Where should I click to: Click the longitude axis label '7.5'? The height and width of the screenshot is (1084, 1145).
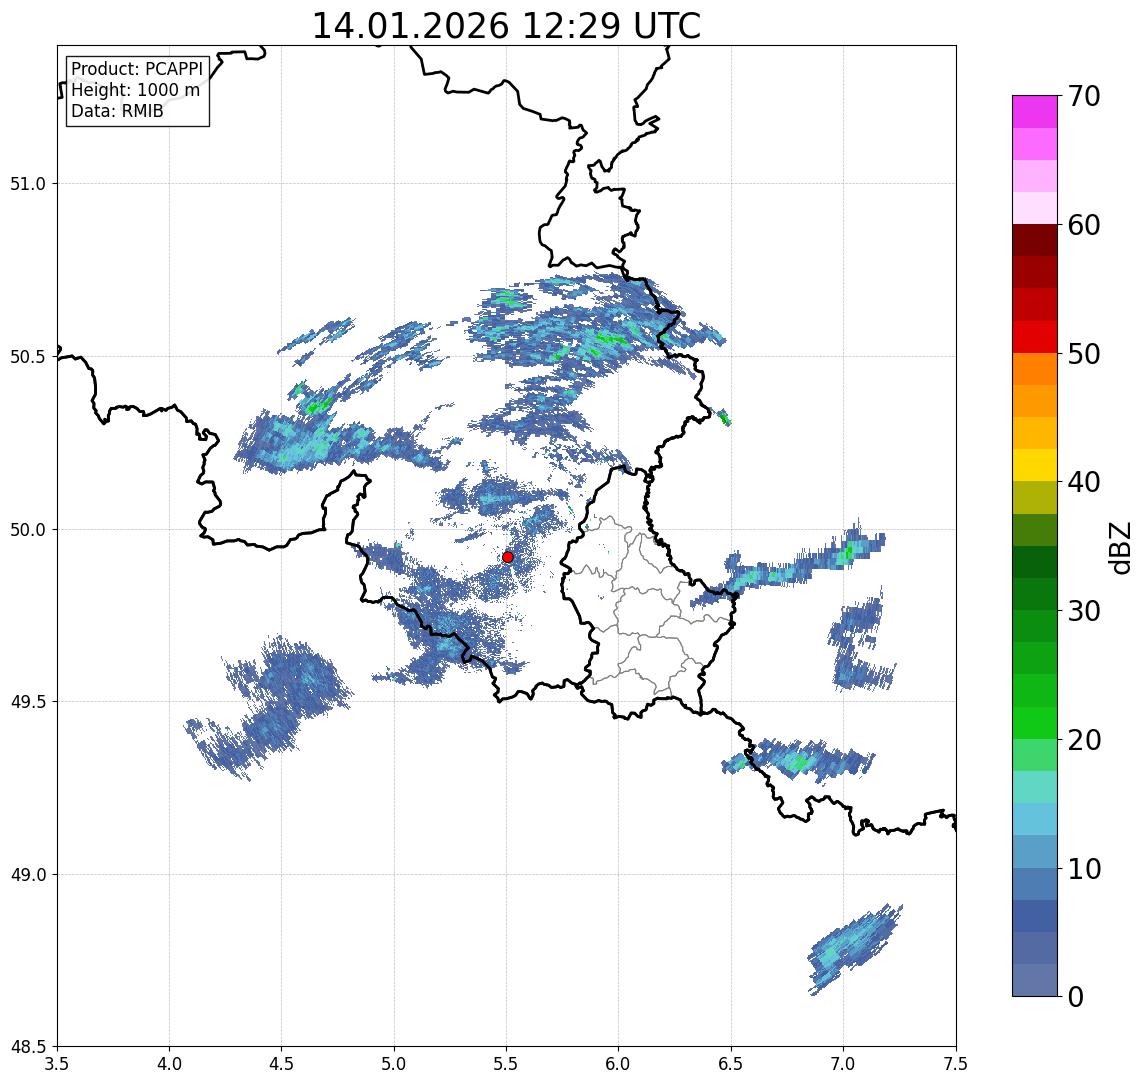pyautogui.click(x=956, y=1064)
